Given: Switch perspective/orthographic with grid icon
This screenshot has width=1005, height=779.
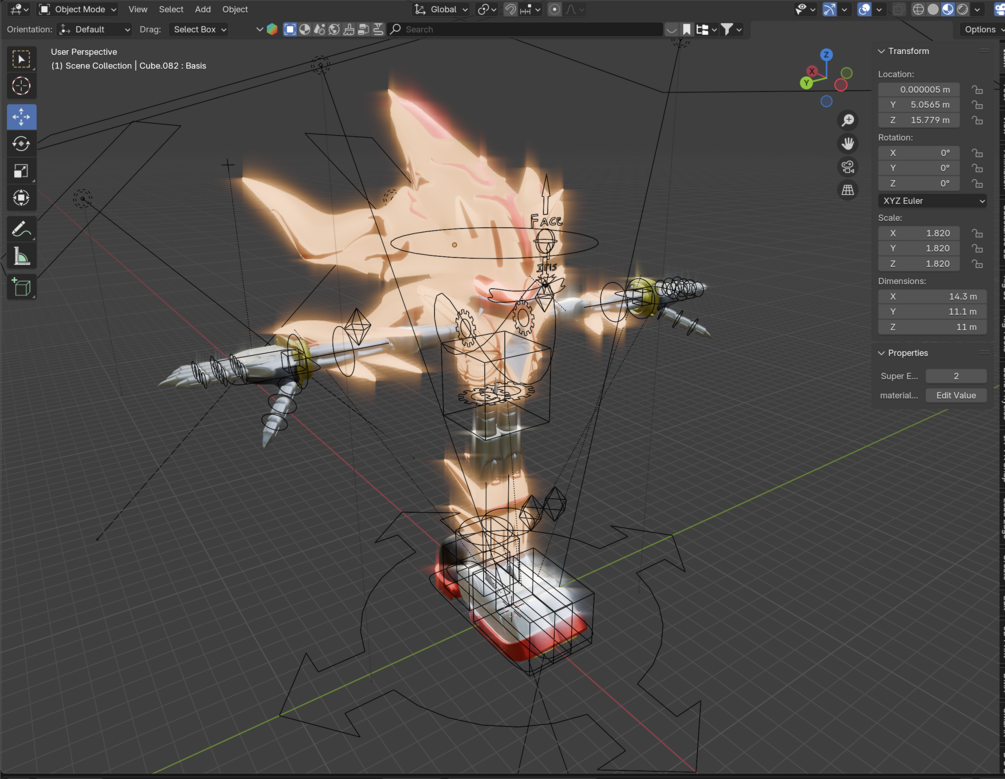Looking at the screenshot, I should point(847,190).
